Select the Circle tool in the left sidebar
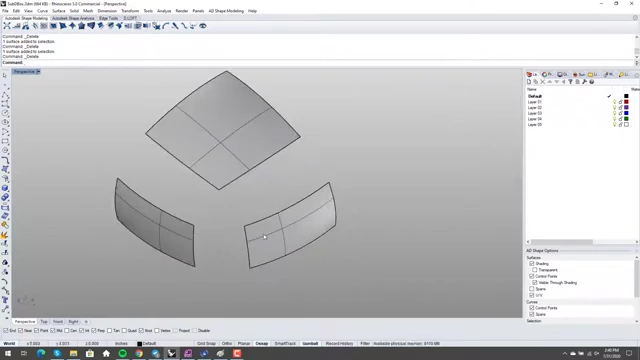640x360 pixels. coord(5,113)
